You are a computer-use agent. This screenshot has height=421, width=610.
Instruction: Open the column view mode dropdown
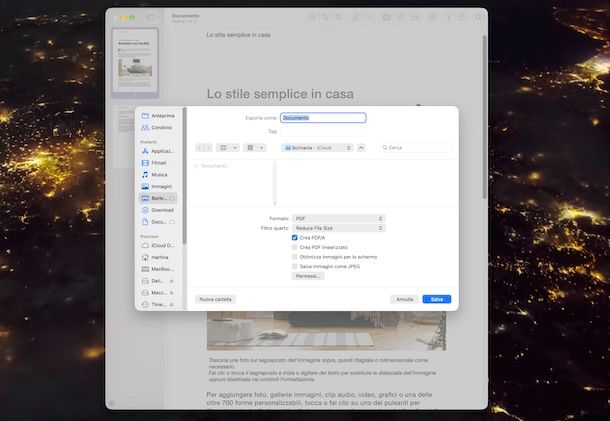(x=228, y=148)
